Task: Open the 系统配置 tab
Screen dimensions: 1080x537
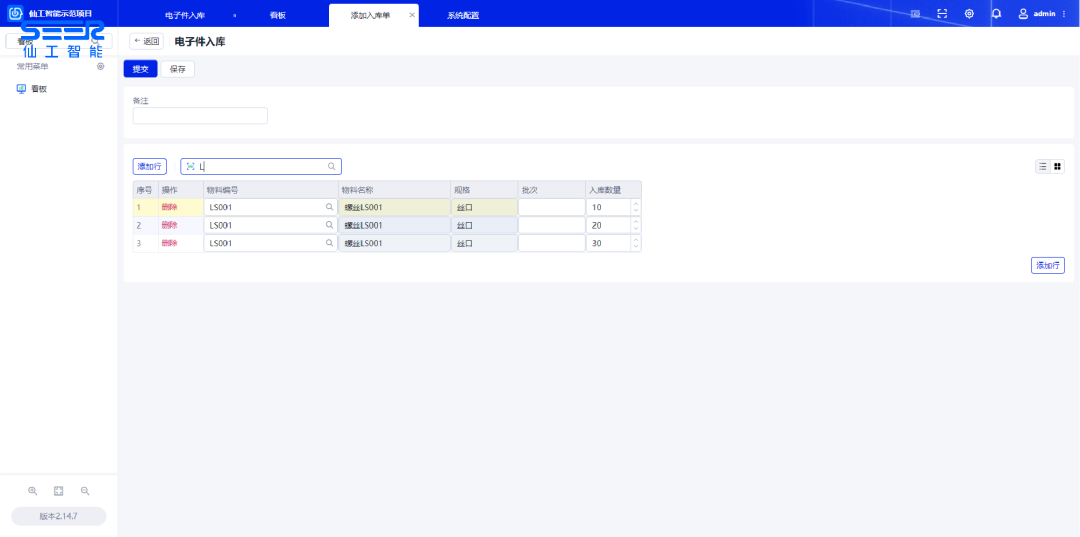Action: click(463, 16)
